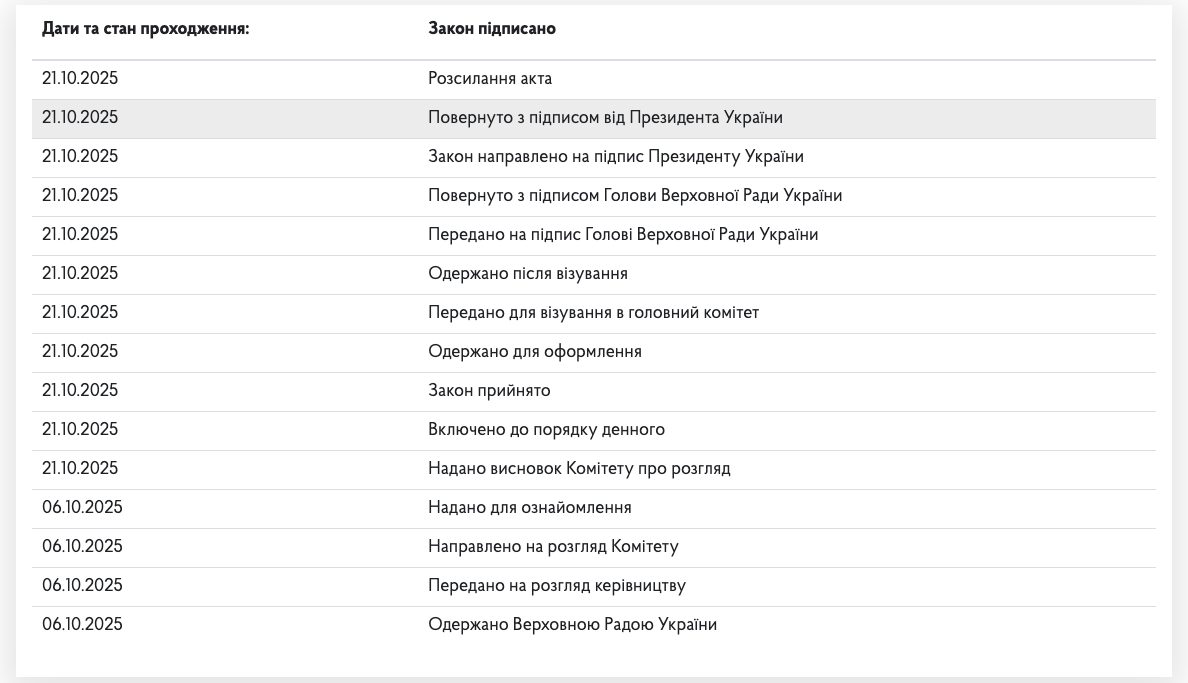Select 'Направлено на розгляд Комітету' row
Image resolution: width=1188 pixels, height=683 pixels.
[553, 547]
